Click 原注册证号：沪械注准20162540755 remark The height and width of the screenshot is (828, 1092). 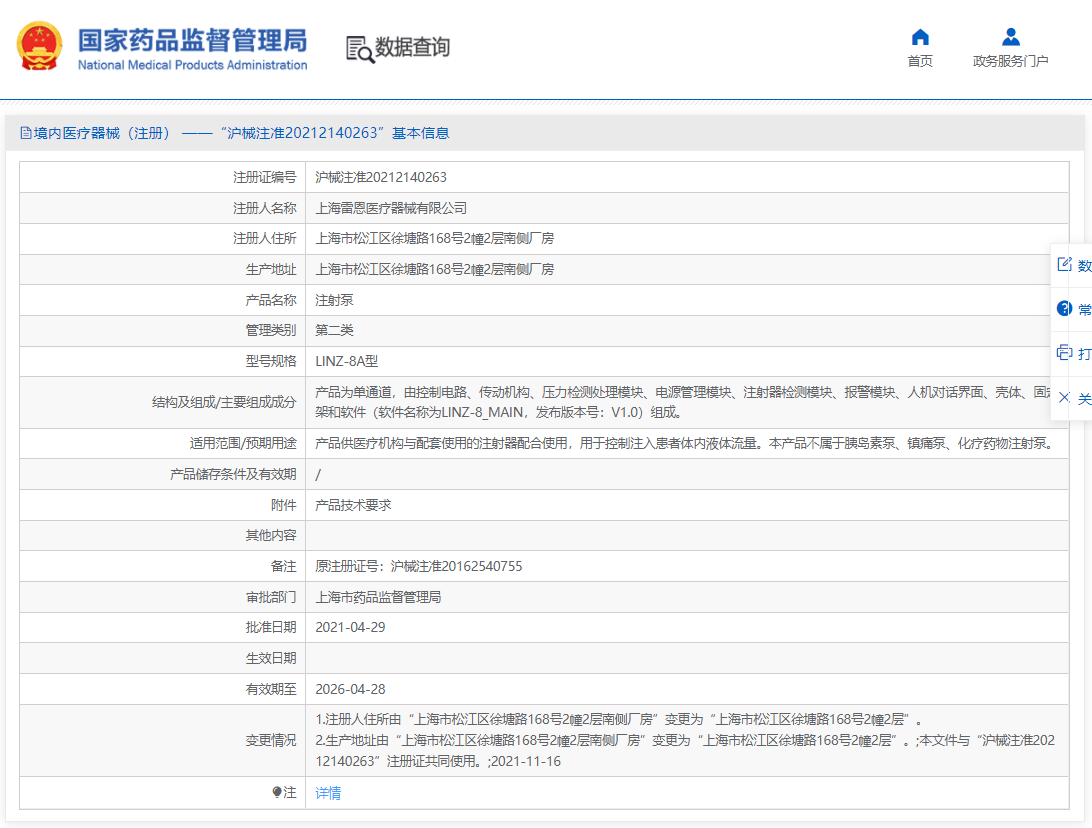pos(419,567)
